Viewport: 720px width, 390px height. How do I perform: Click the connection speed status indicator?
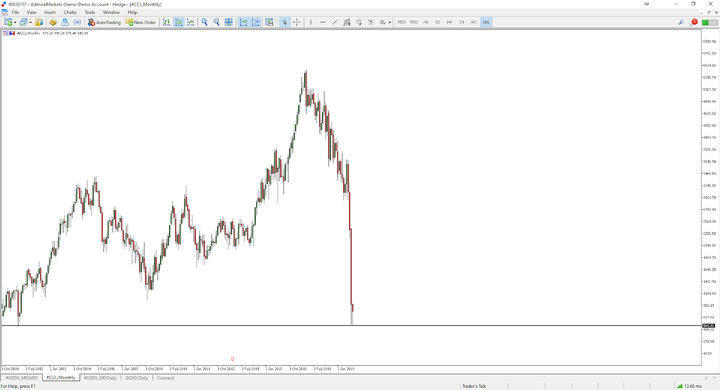(689, 386)
